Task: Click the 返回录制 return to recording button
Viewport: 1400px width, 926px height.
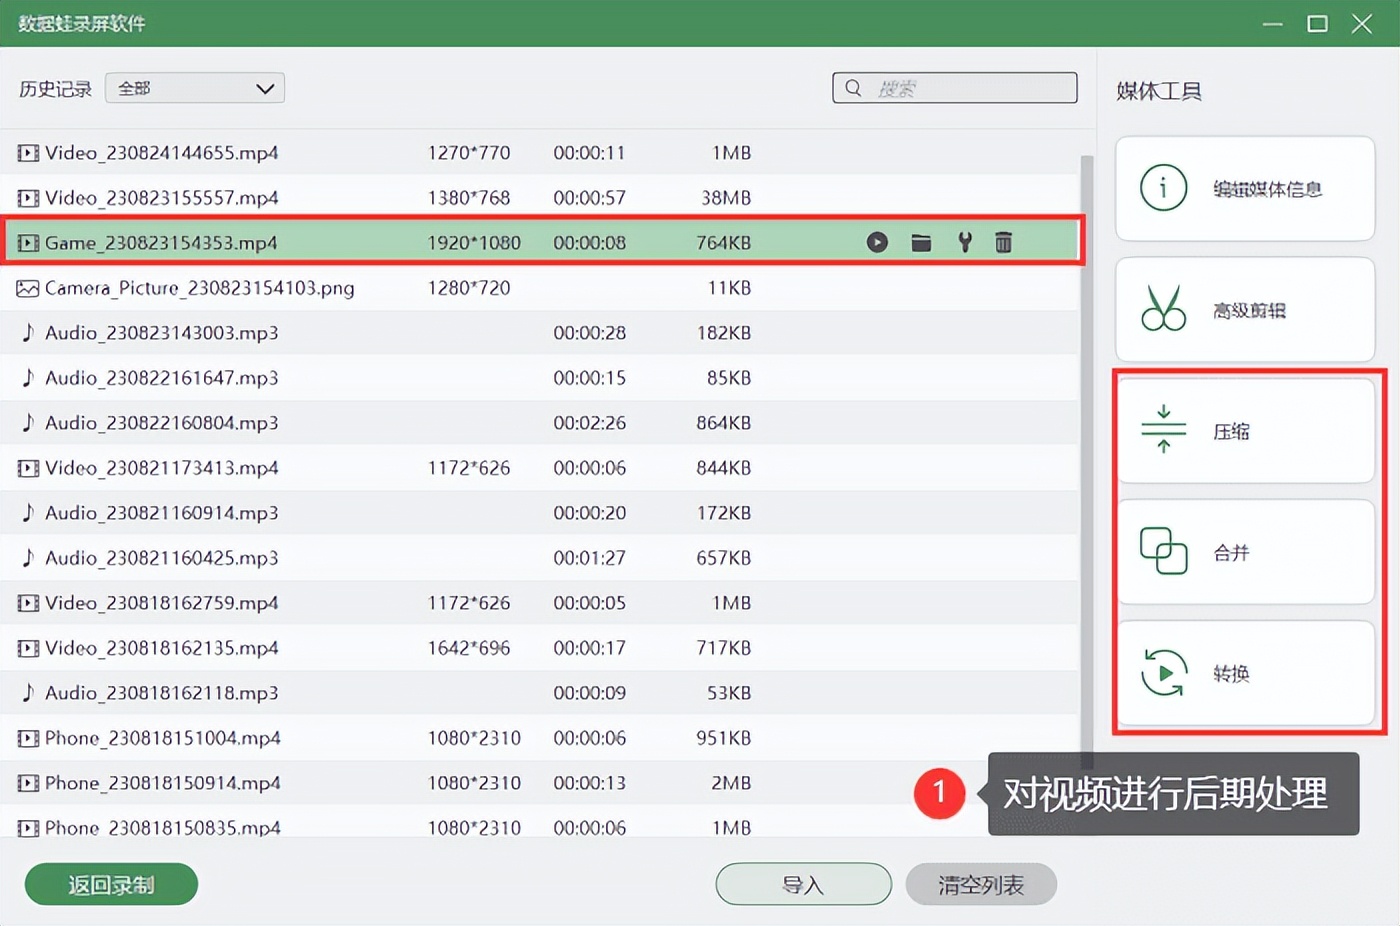Action: (110, 884)
